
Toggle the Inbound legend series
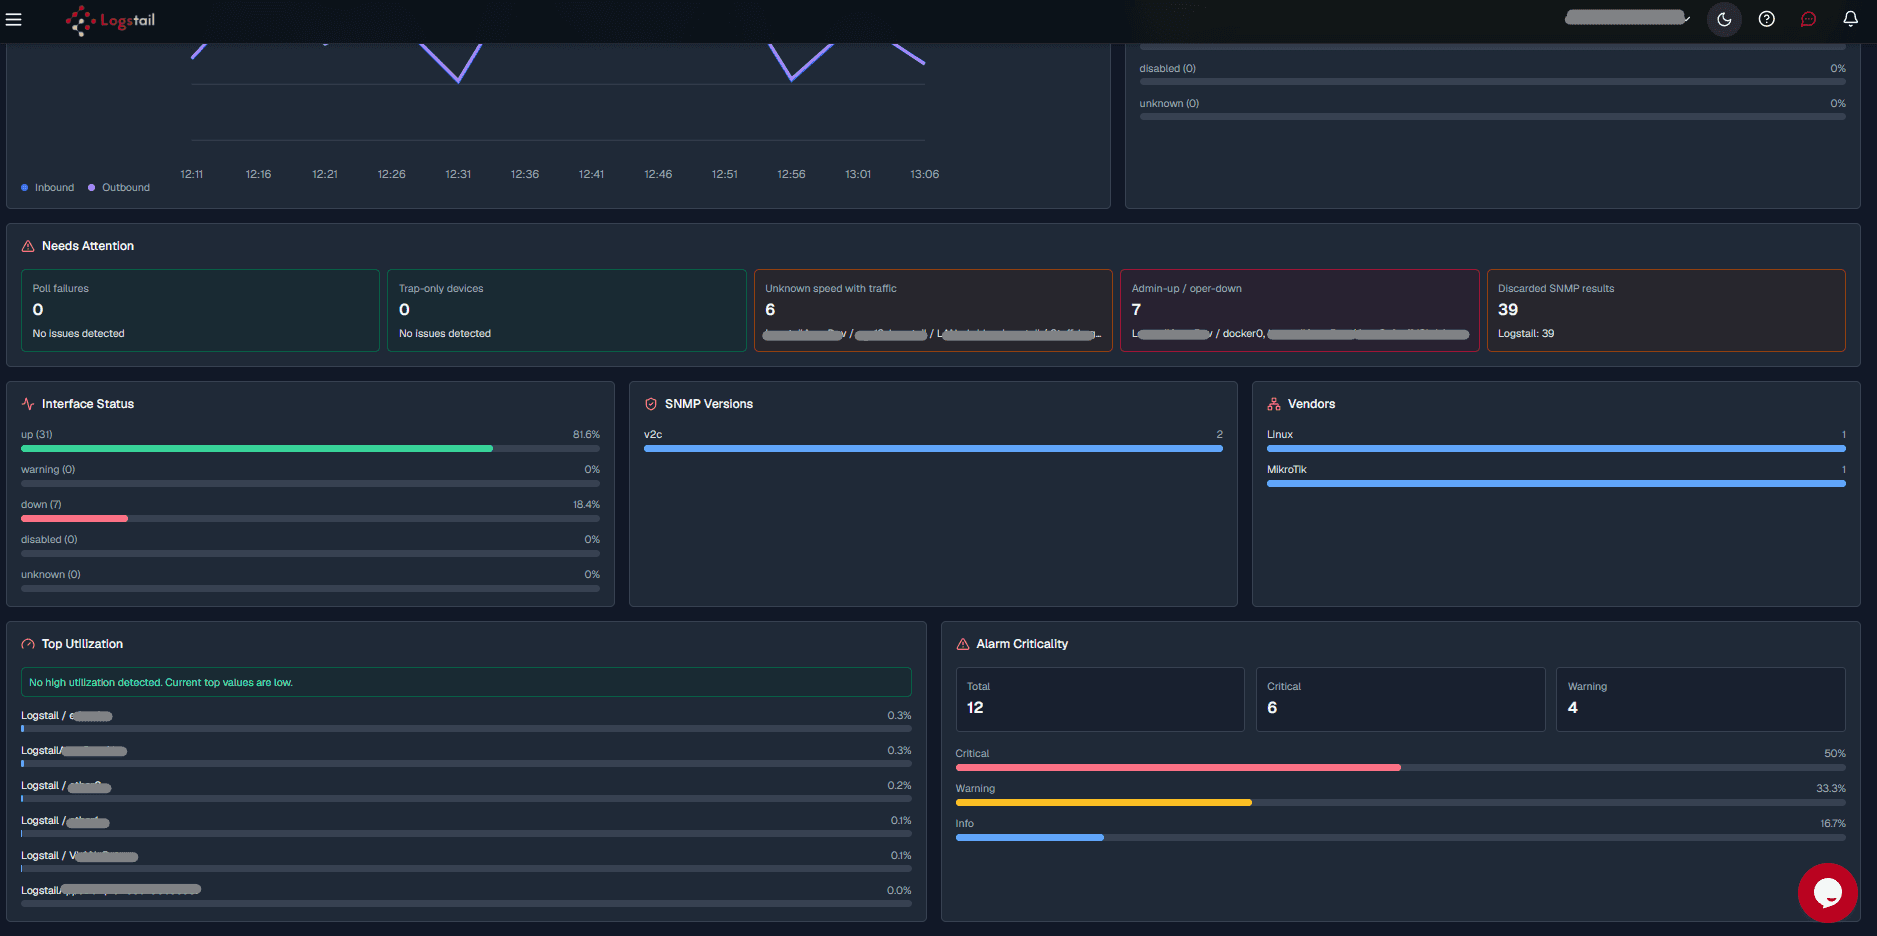pos(47,188)
